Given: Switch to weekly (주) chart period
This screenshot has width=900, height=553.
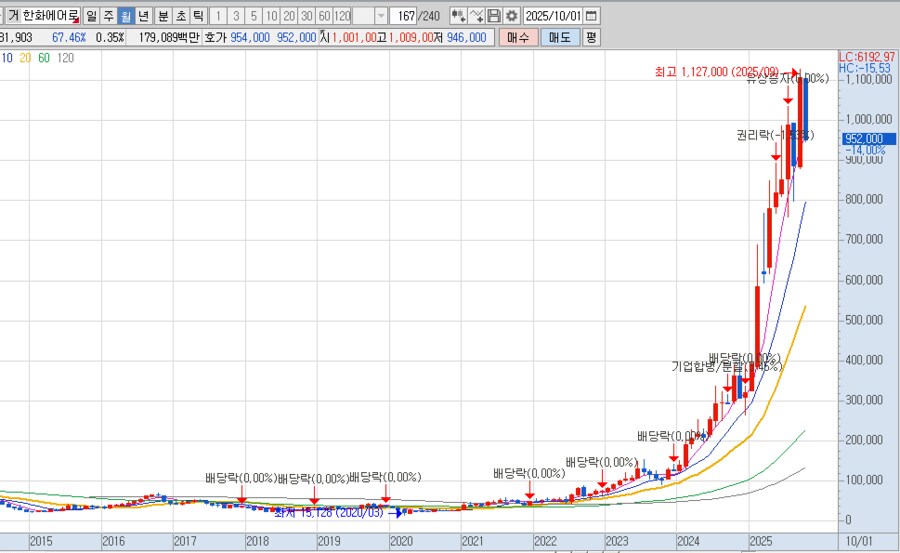Looking at the screenshot, I should [108, 16].
